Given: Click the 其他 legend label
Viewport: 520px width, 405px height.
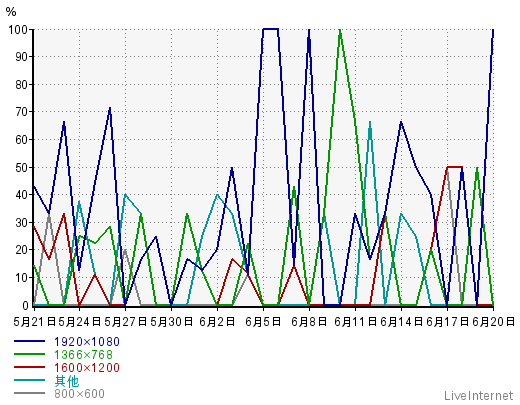Looking at the screenshot, I should pos(67,381).
